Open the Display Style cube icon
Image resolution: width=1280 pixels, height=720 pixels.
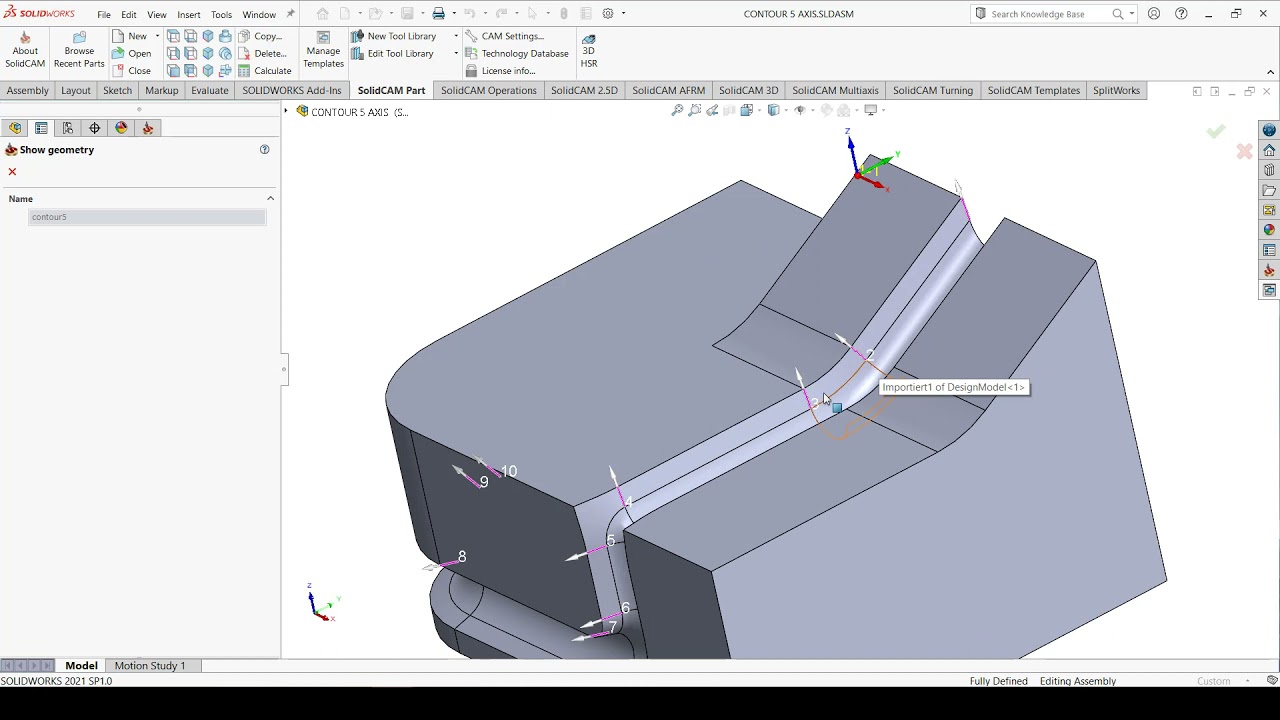pos(773,111)
